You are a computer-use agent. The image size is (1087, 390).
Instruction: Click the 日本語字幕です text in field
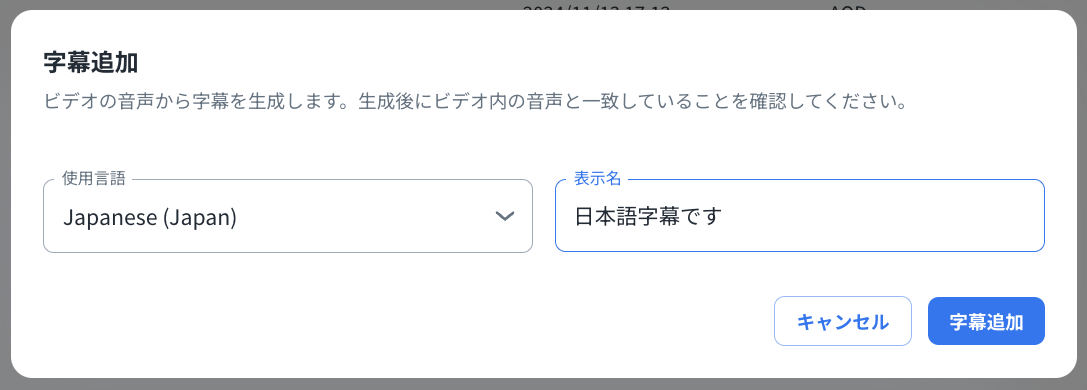pos(649,217)
